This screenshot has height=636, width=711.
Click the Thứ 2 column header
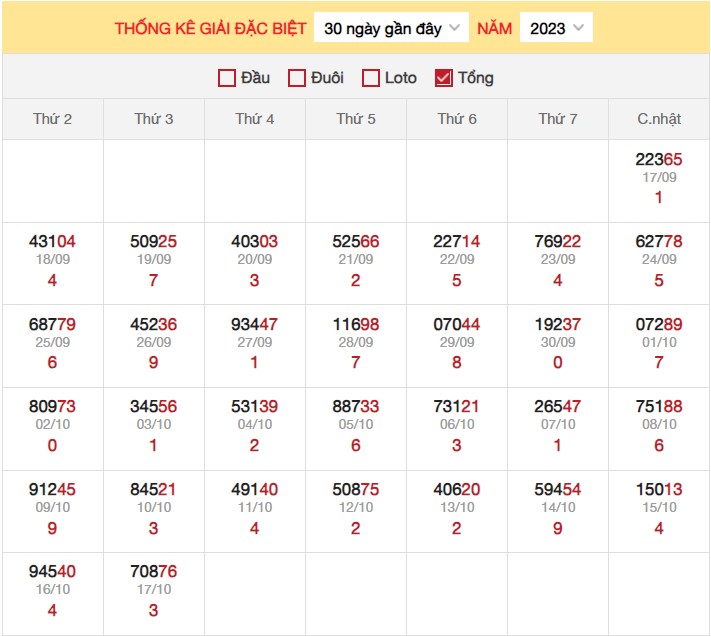[53, 119]
